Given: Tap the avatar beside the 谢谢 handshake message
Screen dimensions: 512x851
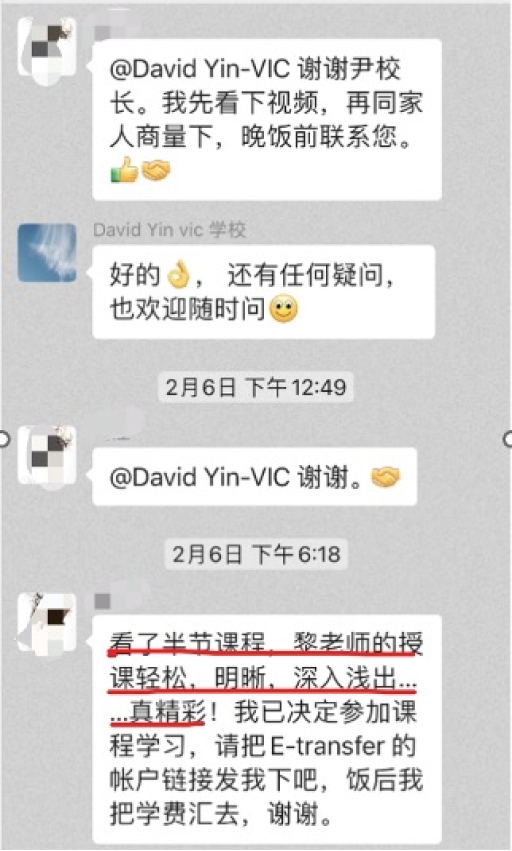Looking at the screenshot, I should [47, 455].
